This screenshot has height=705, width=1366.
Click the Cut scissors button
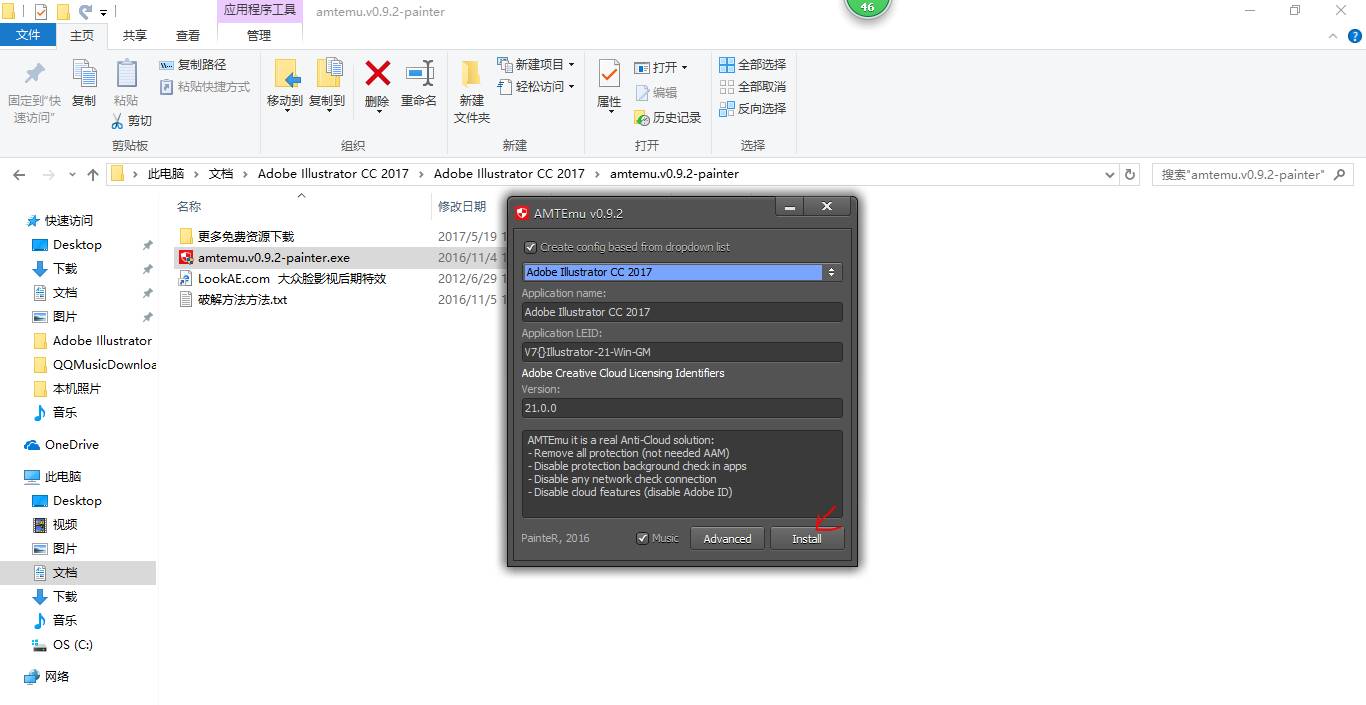coord(131,121)
